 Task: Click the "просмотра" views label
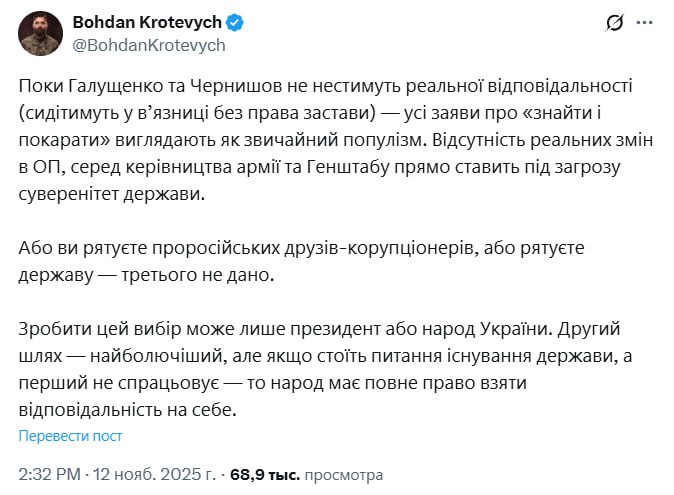pos(342,473)
